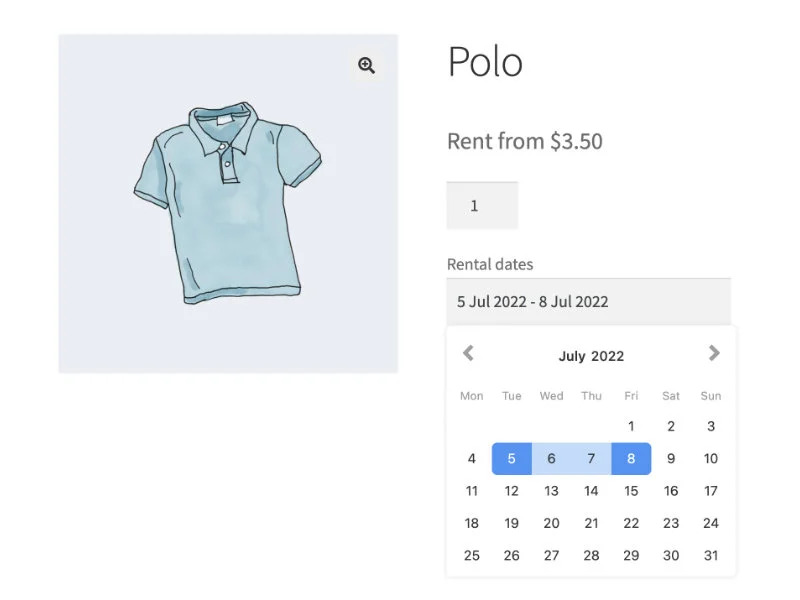Open the Rental dates range field

click(588, 301)
